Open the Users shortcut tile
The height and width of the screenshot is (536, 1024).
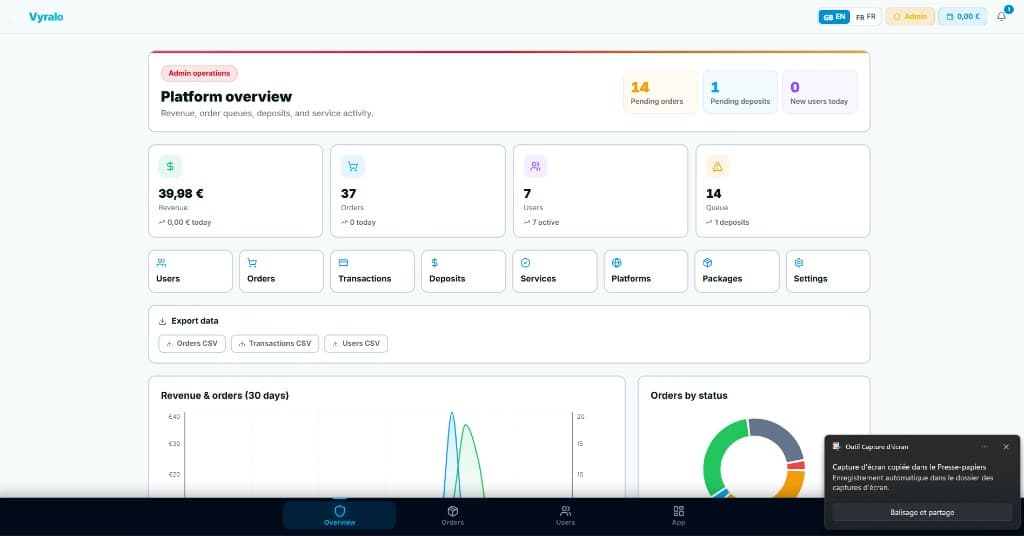190,271
